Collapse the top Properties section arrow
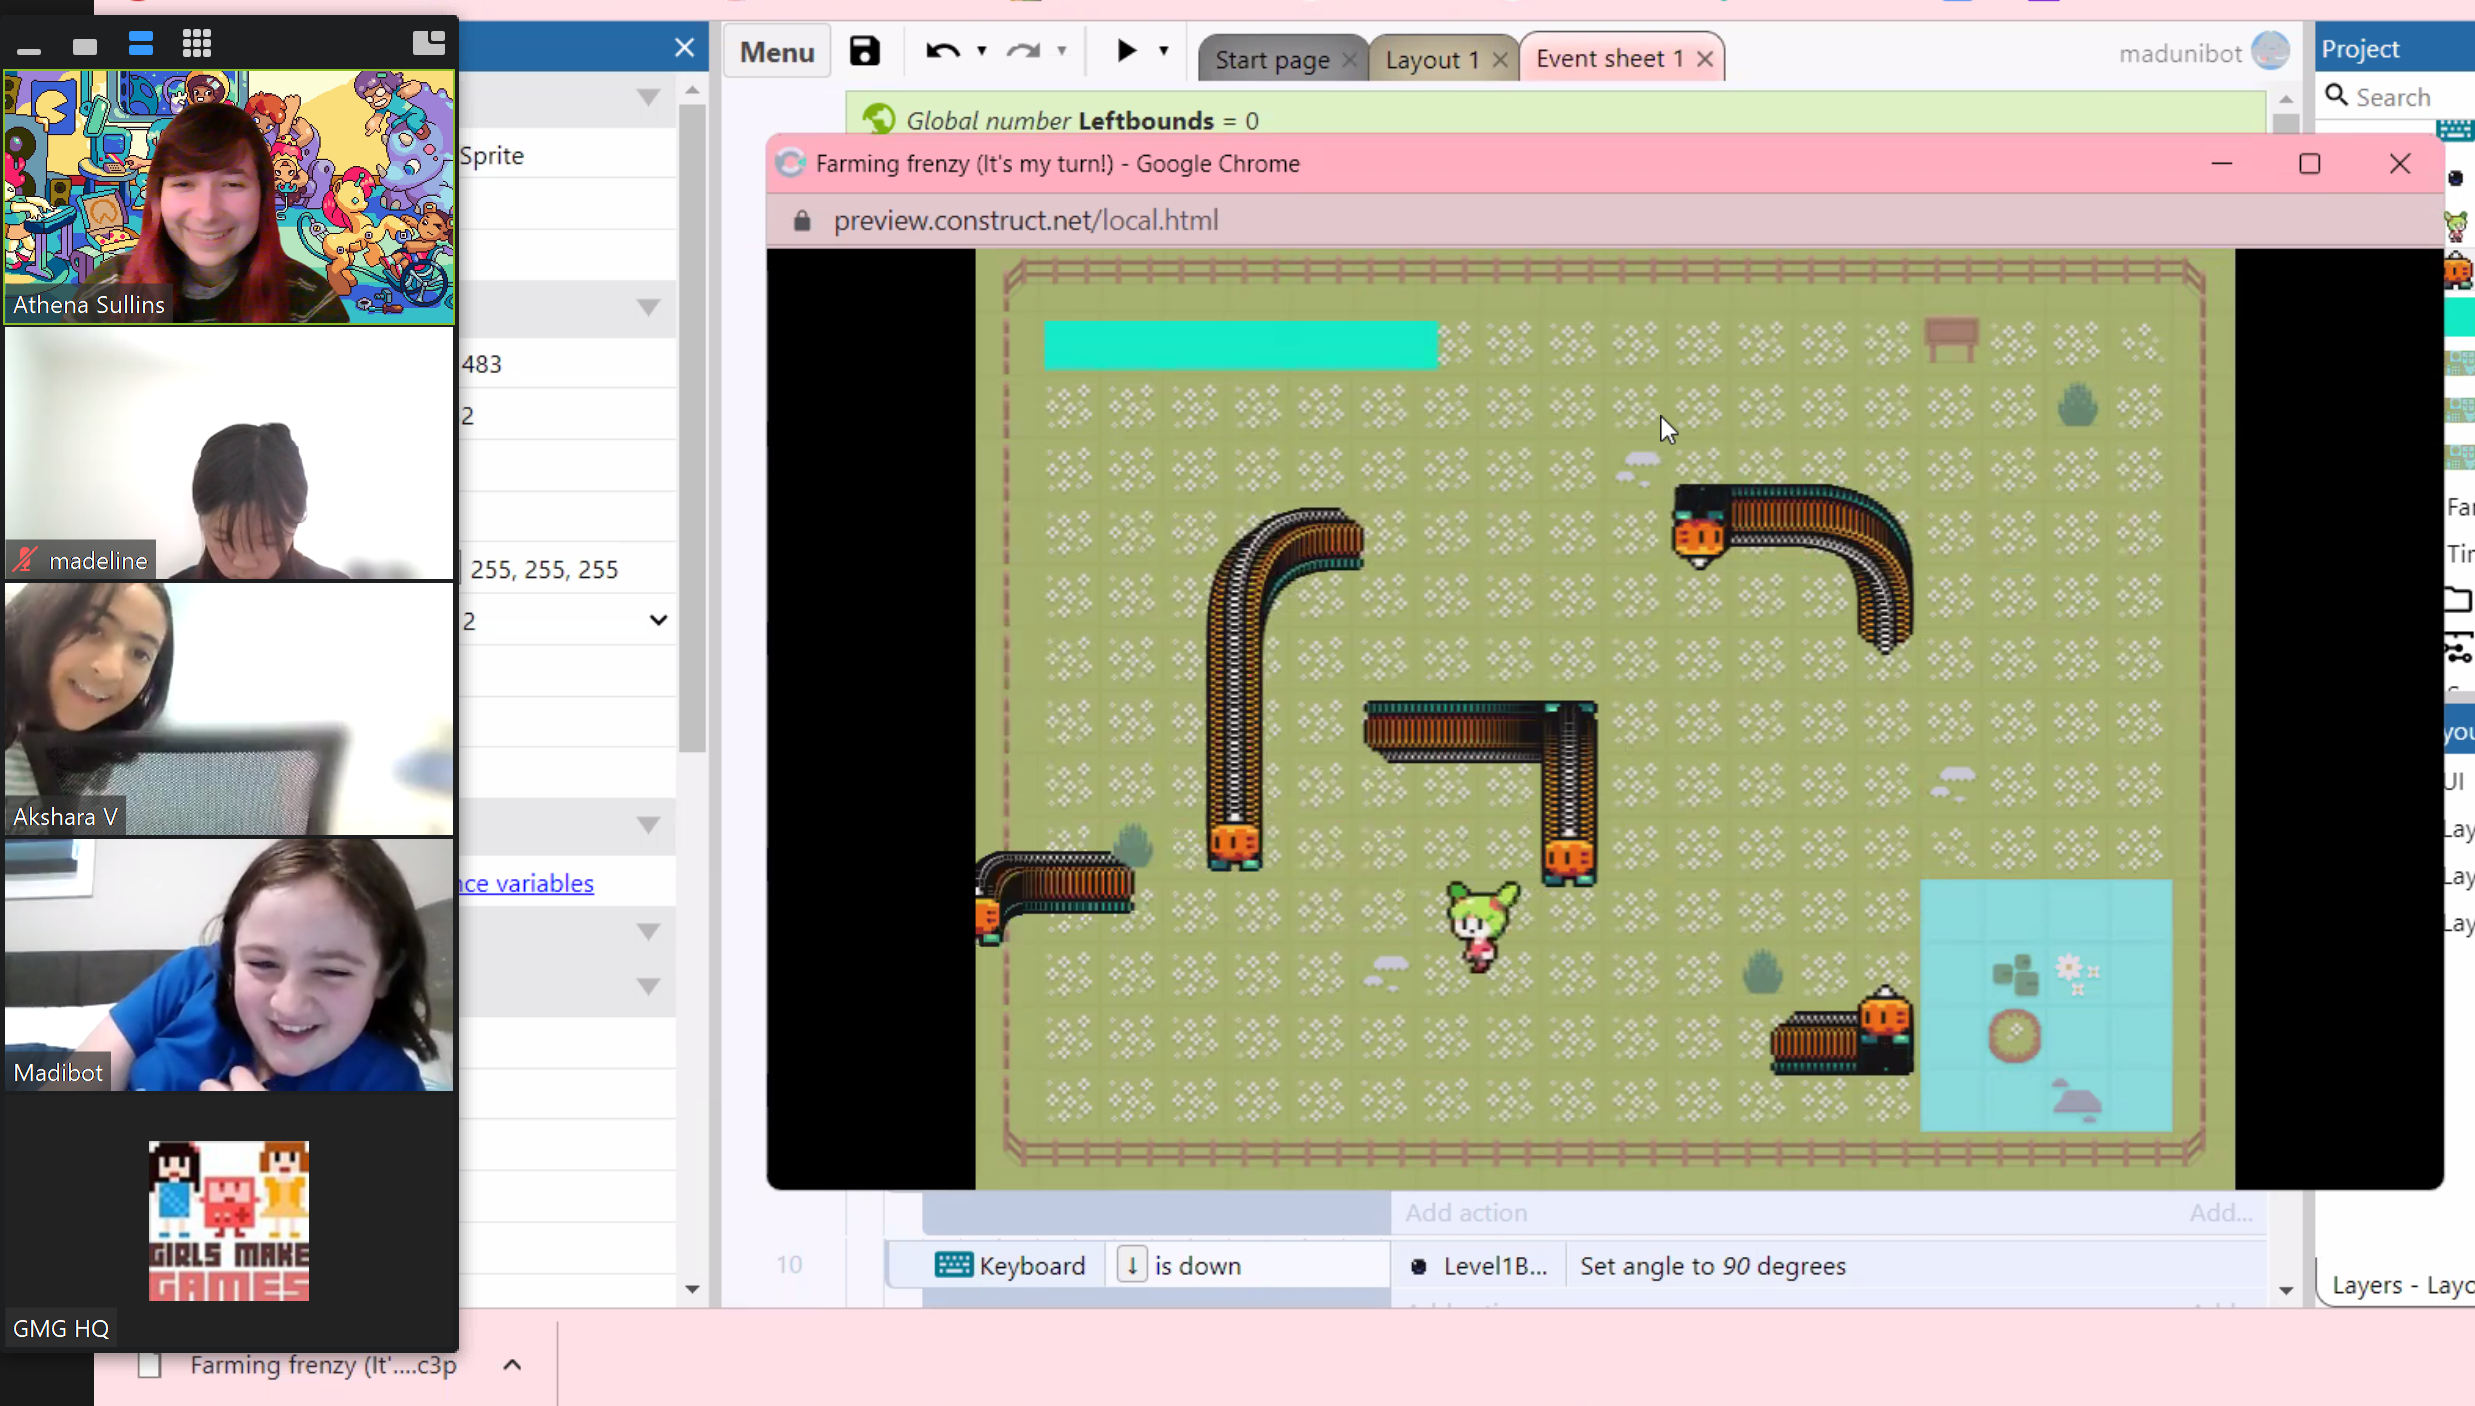The width and height of the screenshot is (2475, 1406). 648,98
